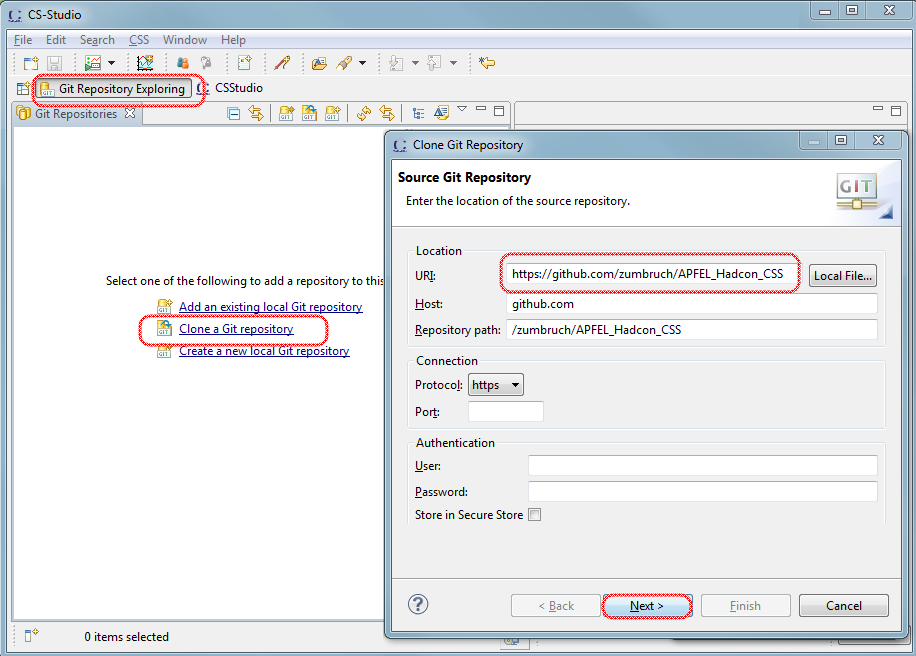Click the User field
916x656 pixels.
click(703, 466)
